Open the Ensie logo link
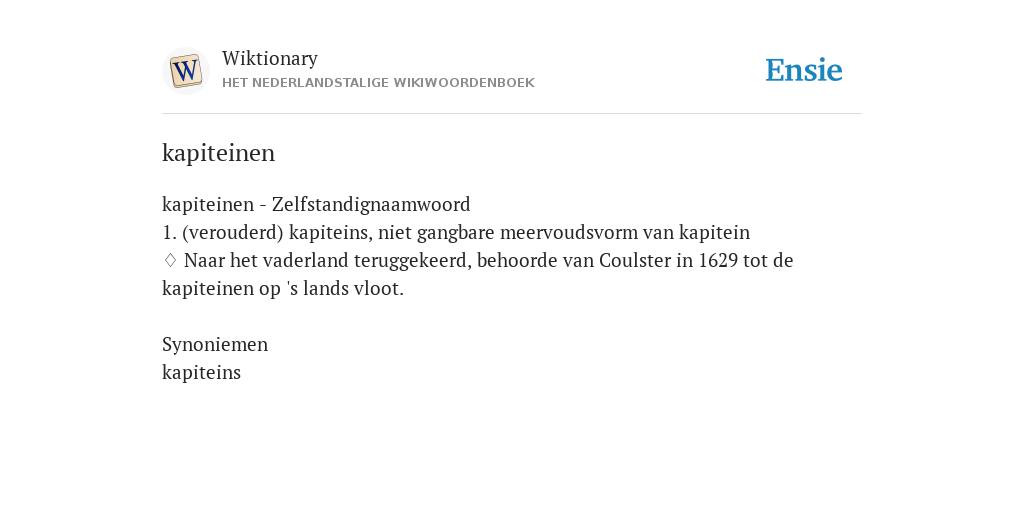 pyautogui.click(x=804, y=71)
